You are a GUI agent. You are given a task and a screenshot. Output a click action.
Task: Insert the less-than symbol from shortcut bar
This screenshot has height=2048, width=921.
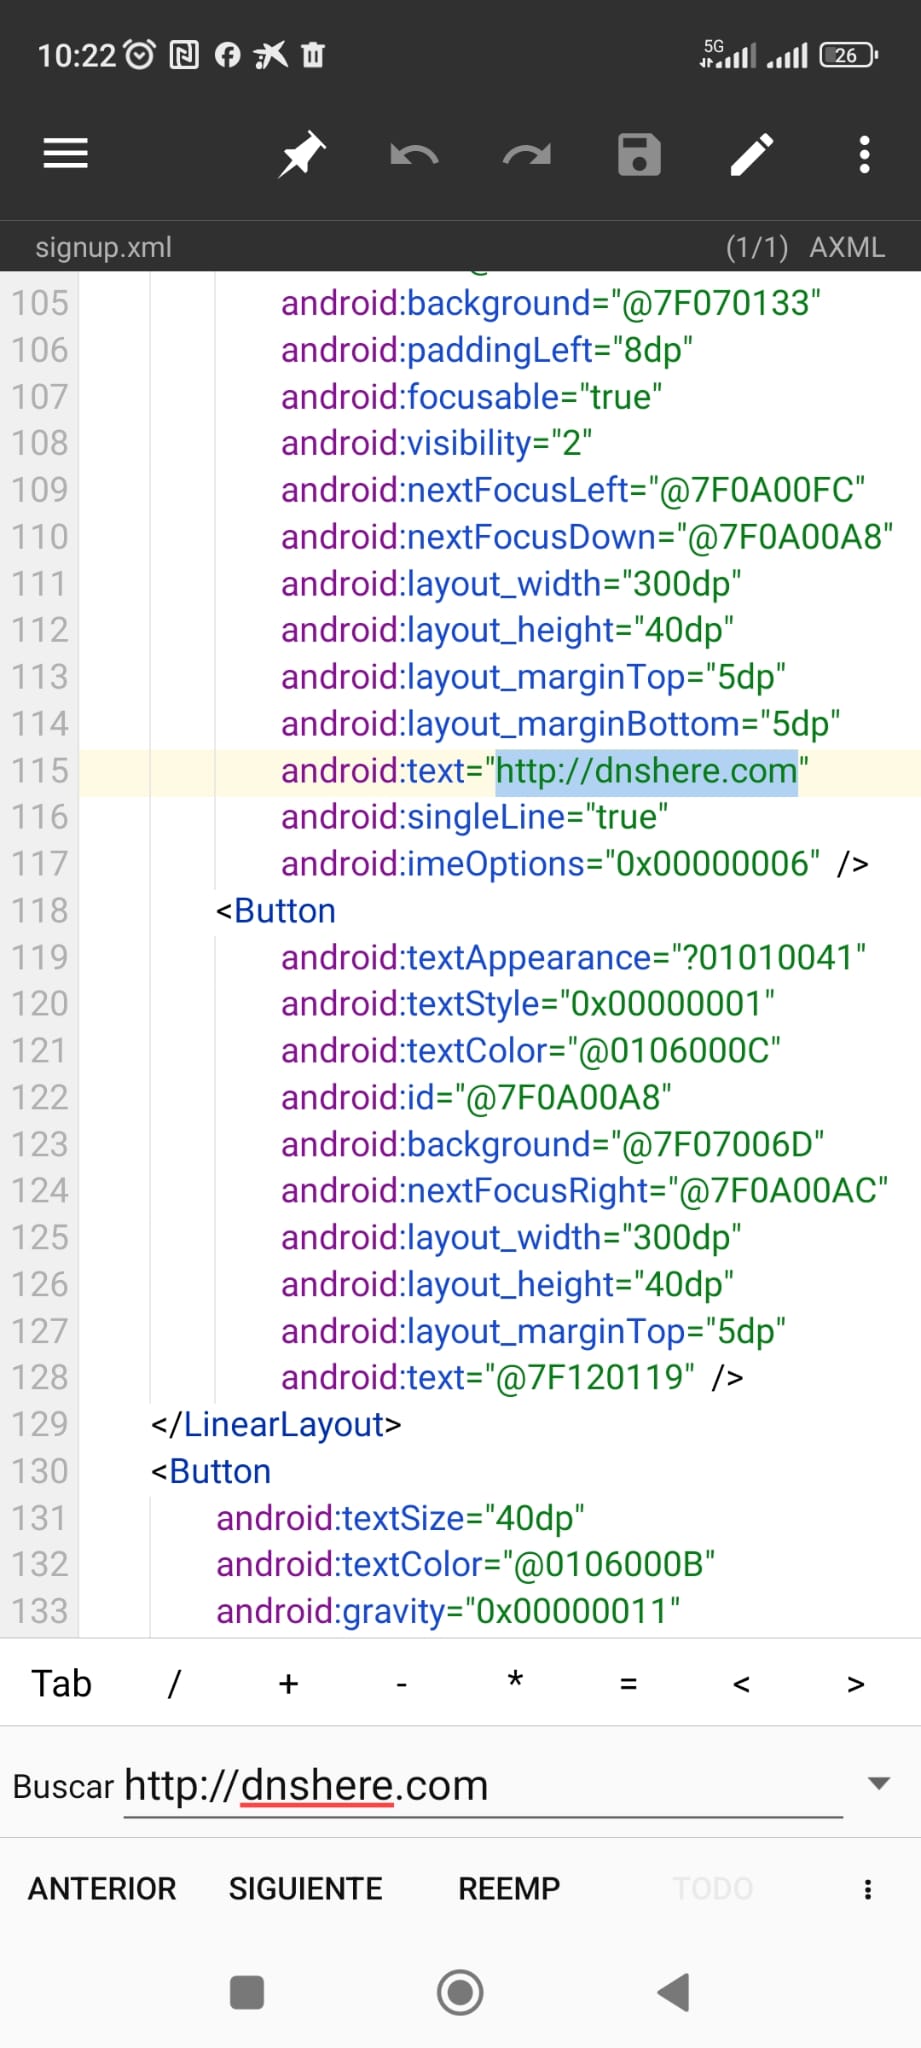pyautogui.click(x=741, y=1684)
